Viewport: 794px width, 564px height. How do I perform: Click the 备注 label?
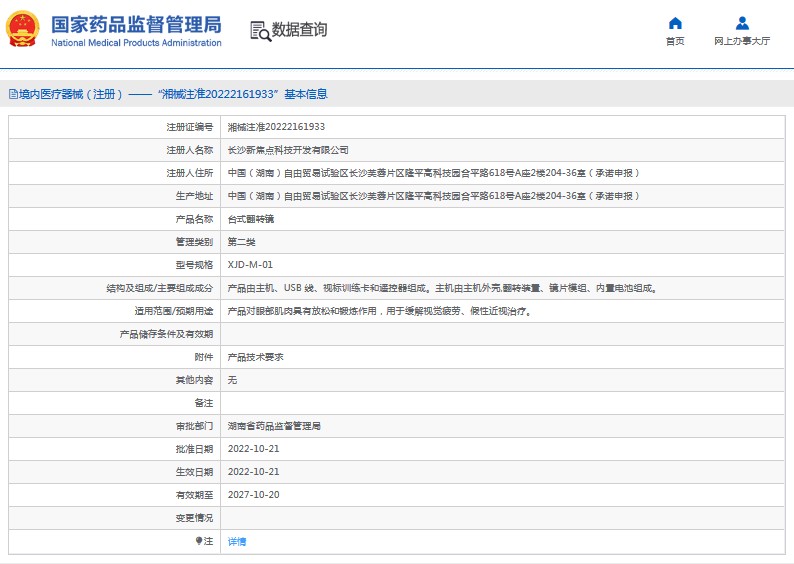204,403
